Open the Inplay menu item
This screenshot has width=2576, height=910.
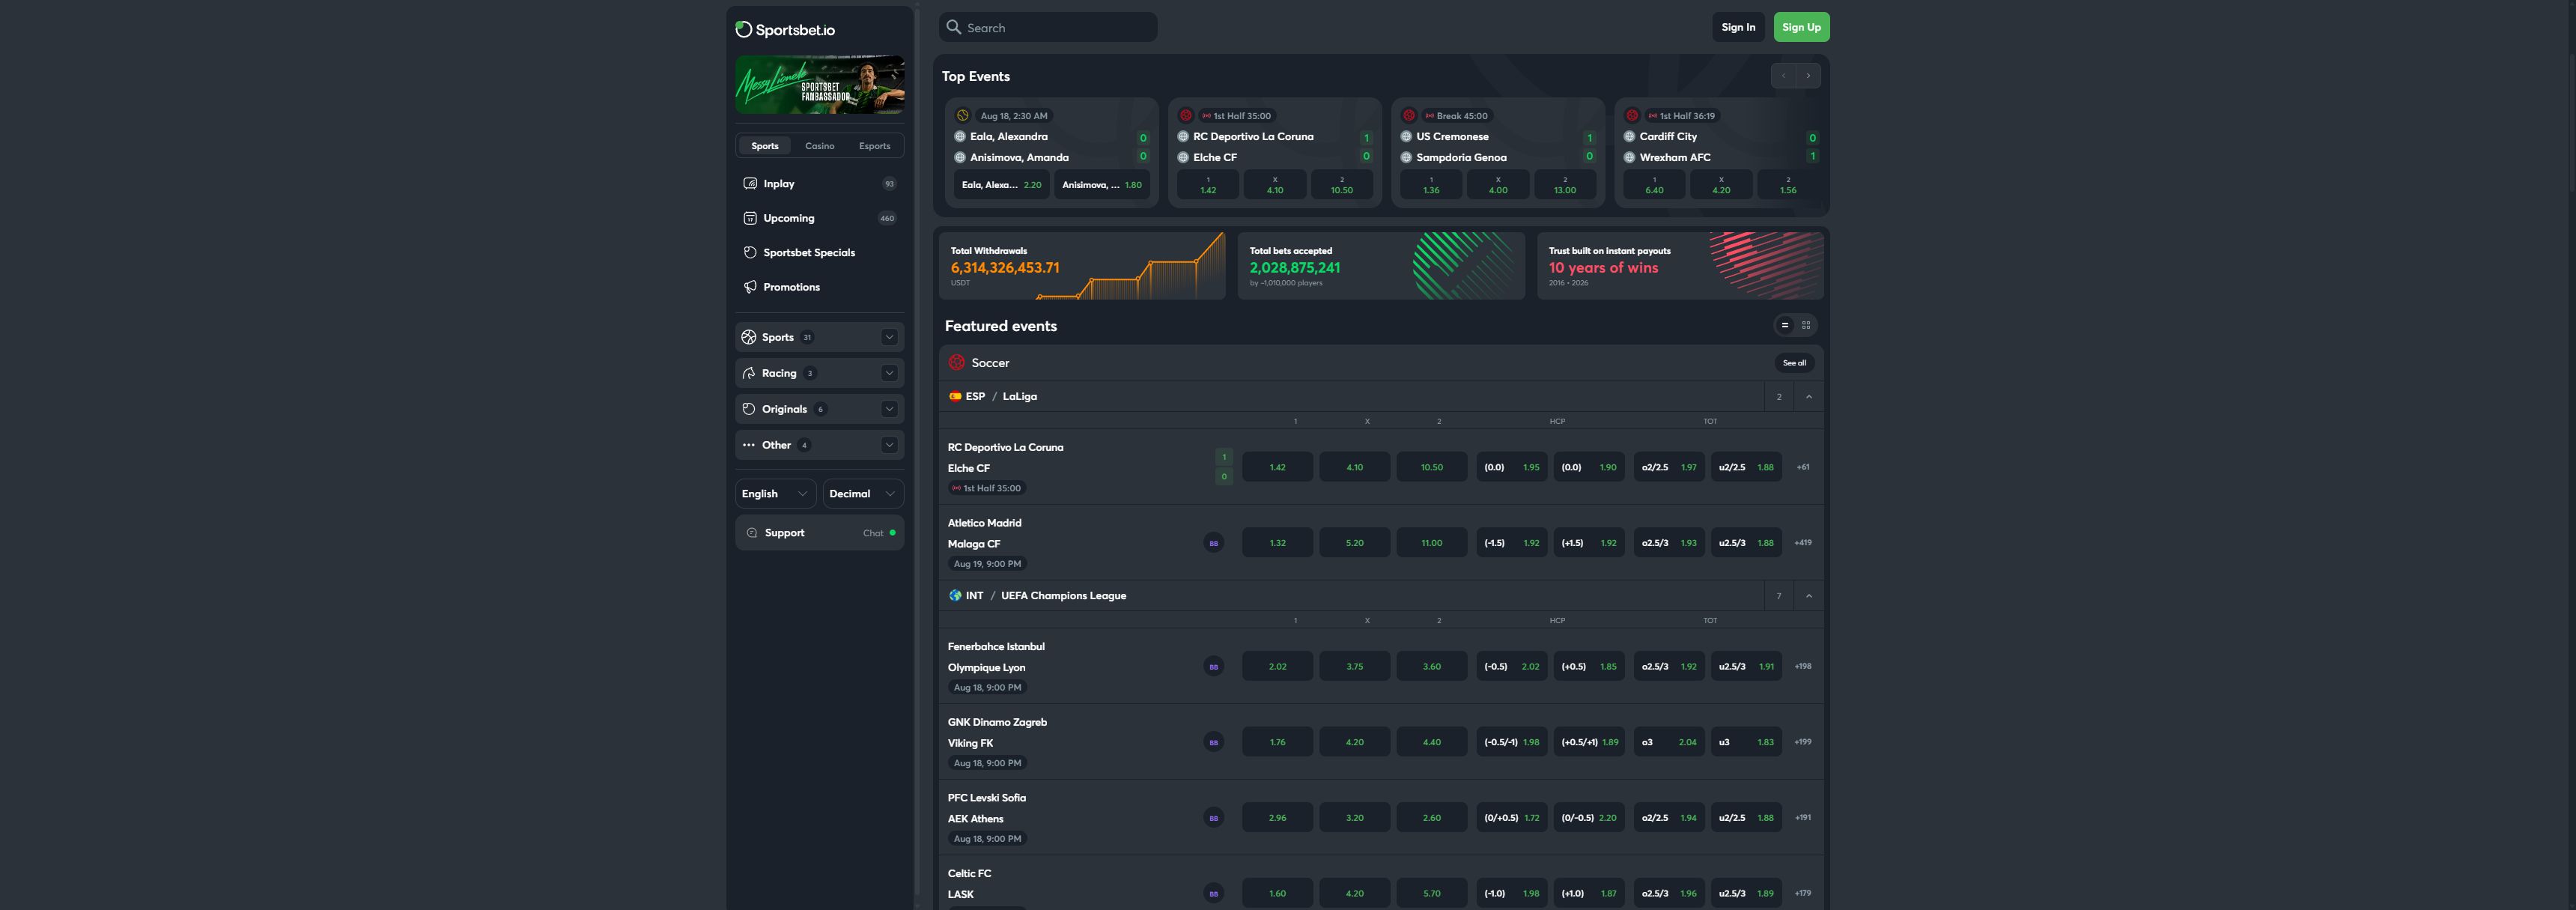819,184
